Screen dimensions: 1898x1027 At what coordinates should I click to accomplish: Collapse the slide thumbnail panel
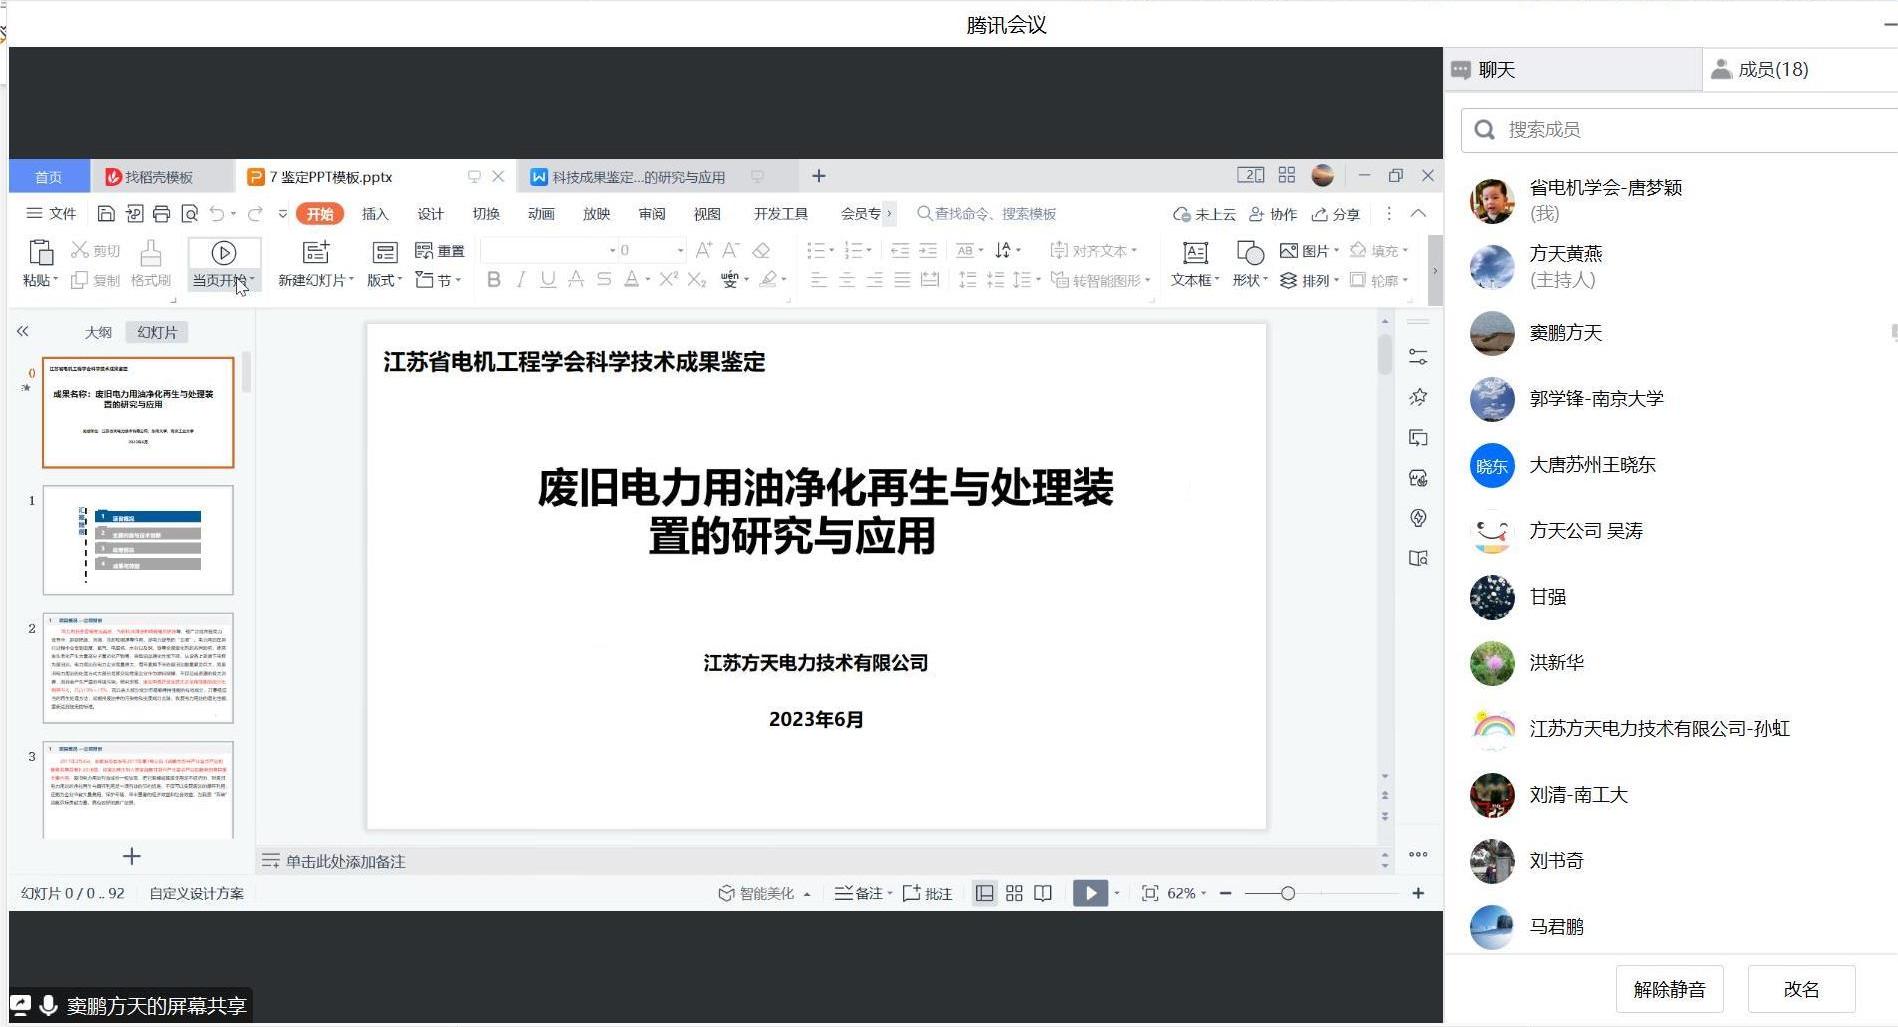coord(22,332)
